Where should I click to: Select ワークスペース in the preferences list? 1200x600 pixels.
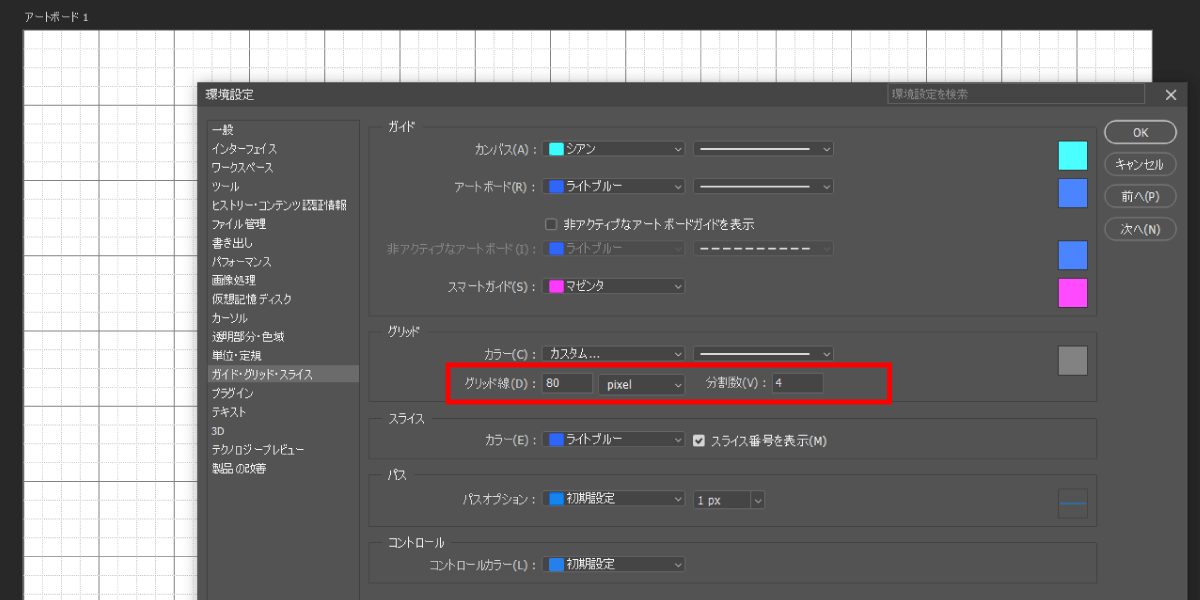pos(283,167)
